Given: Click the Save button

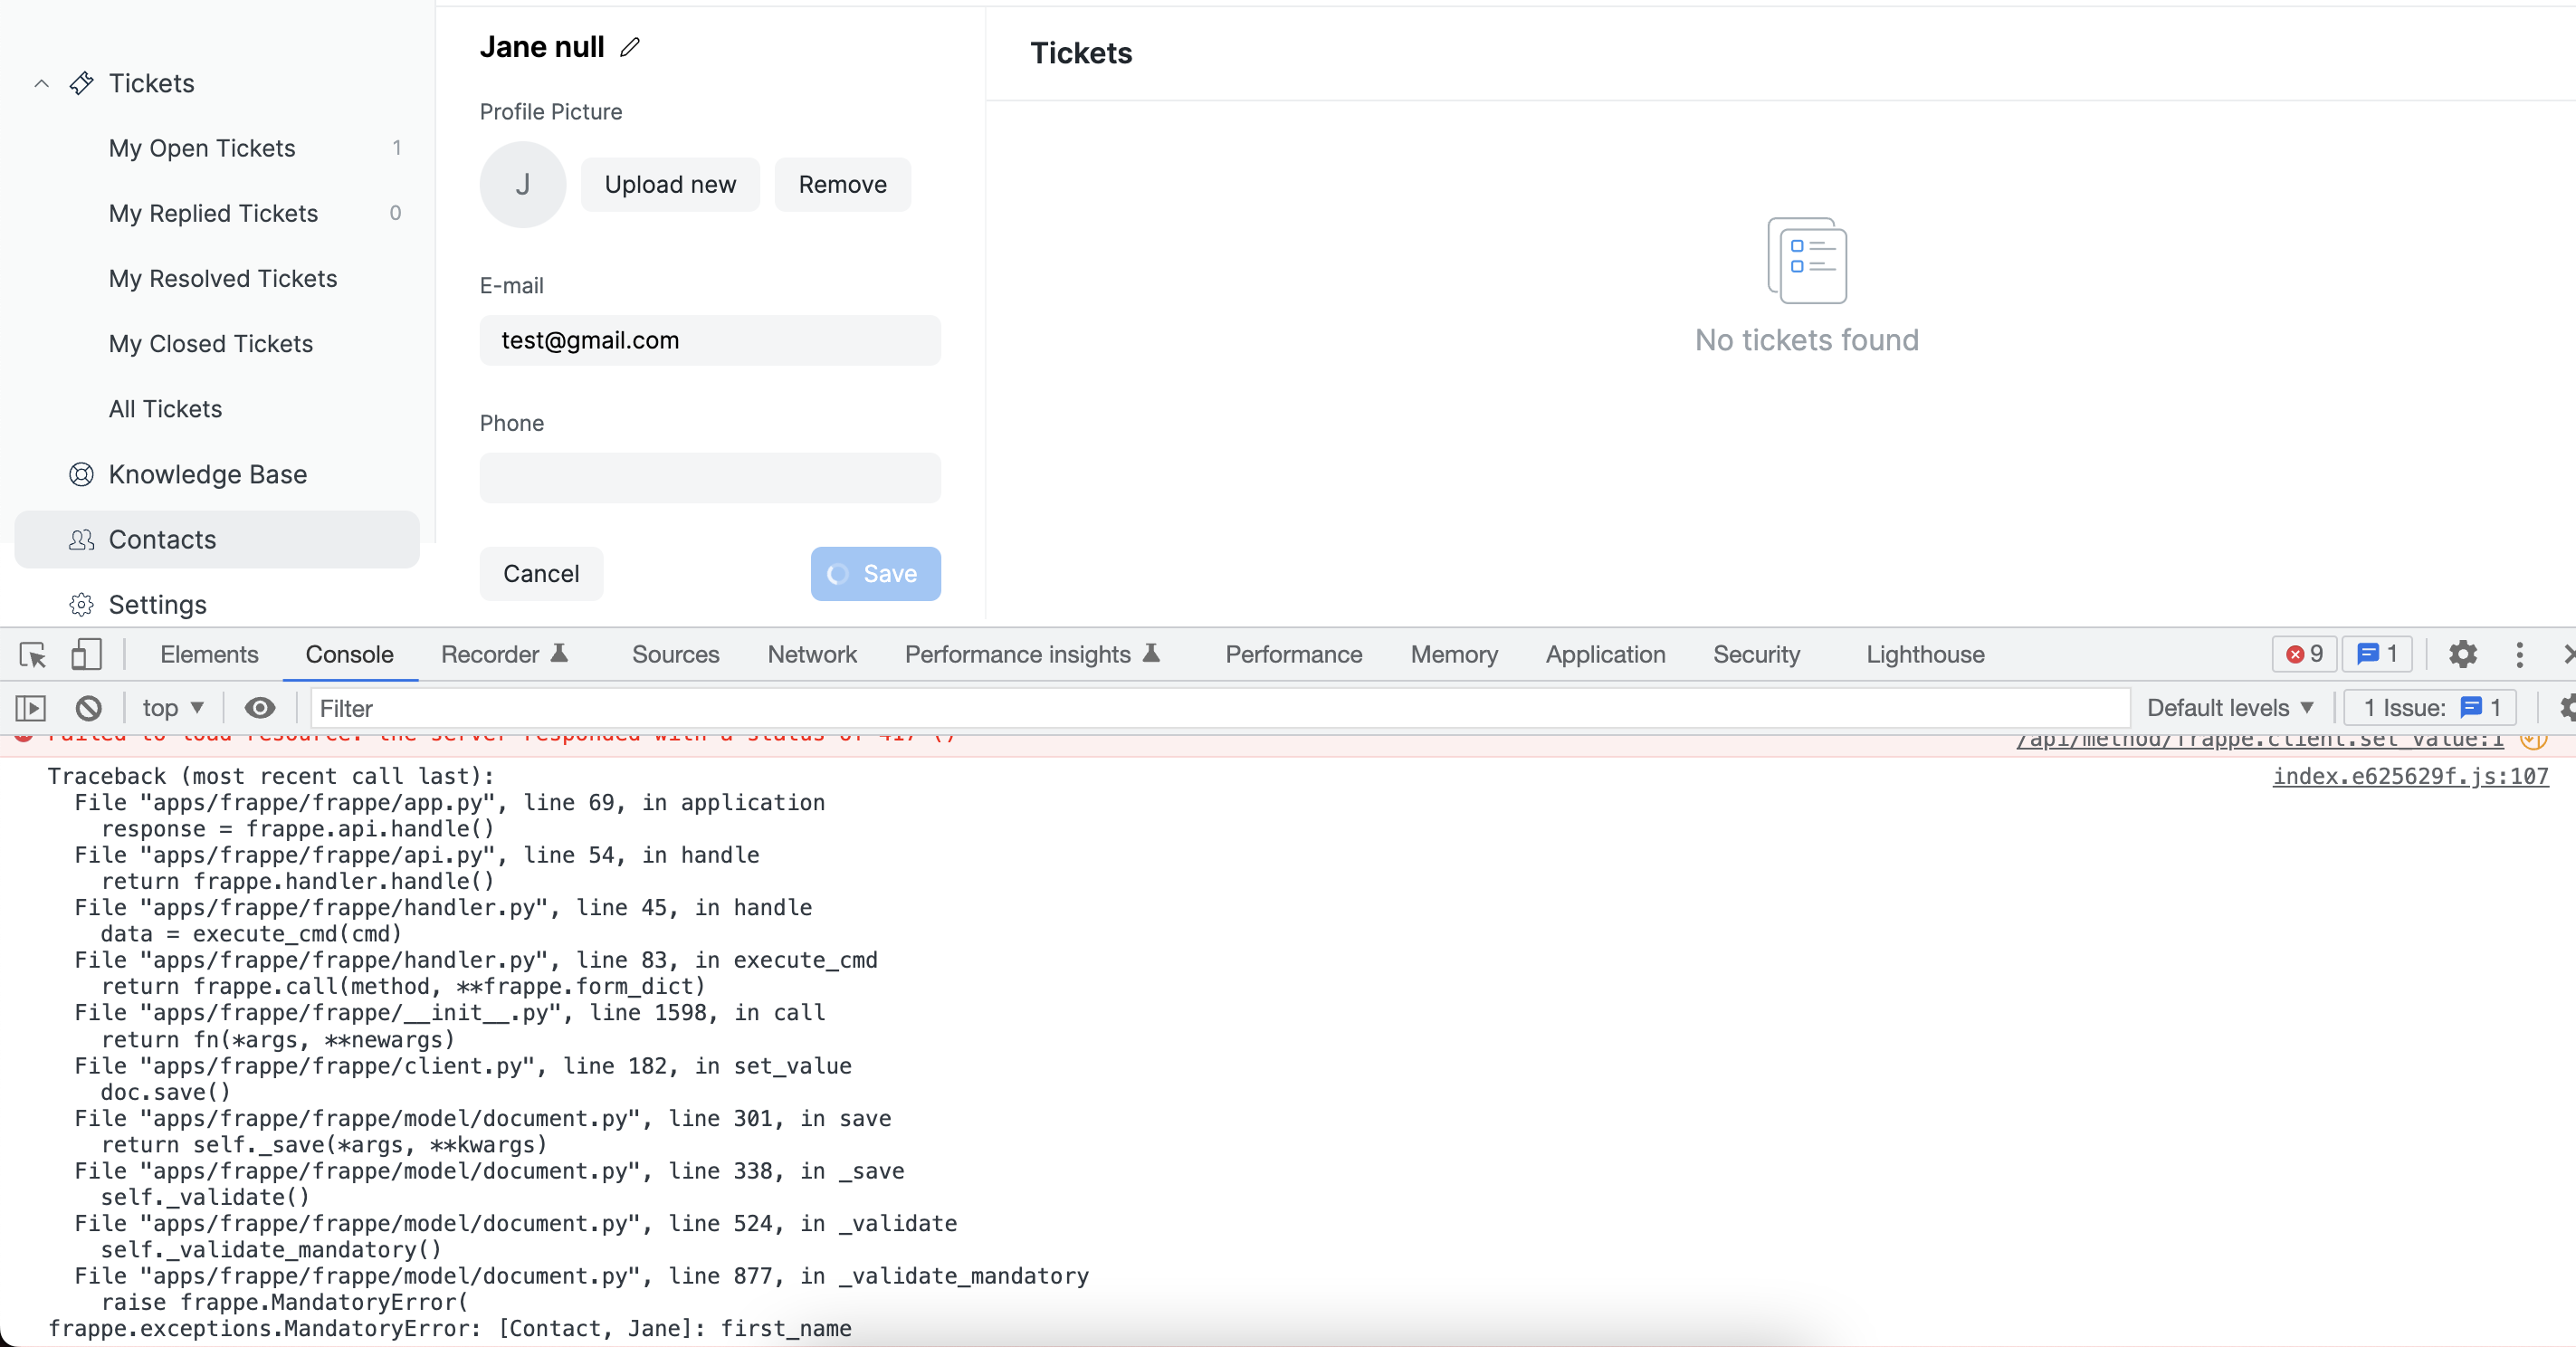Looking at the screenshot, I should click(875, 574).
